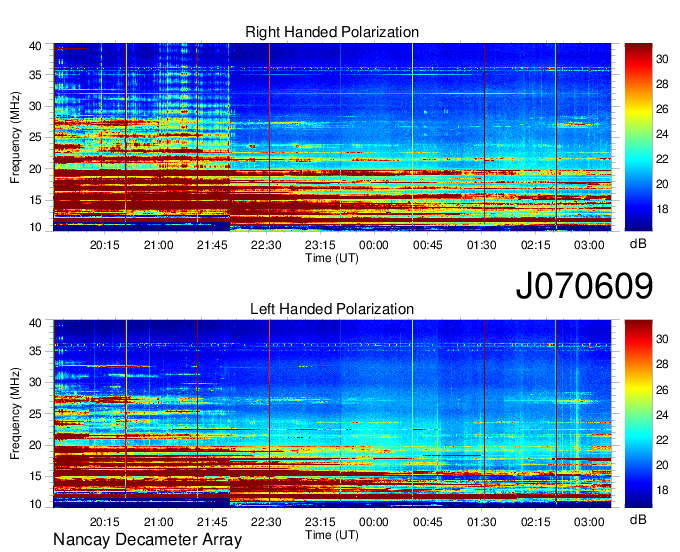The width and height of the screenshot is (680, 552).
Task: Click the "Left Handed Polarization" plot title
Action: pos(332,309)
